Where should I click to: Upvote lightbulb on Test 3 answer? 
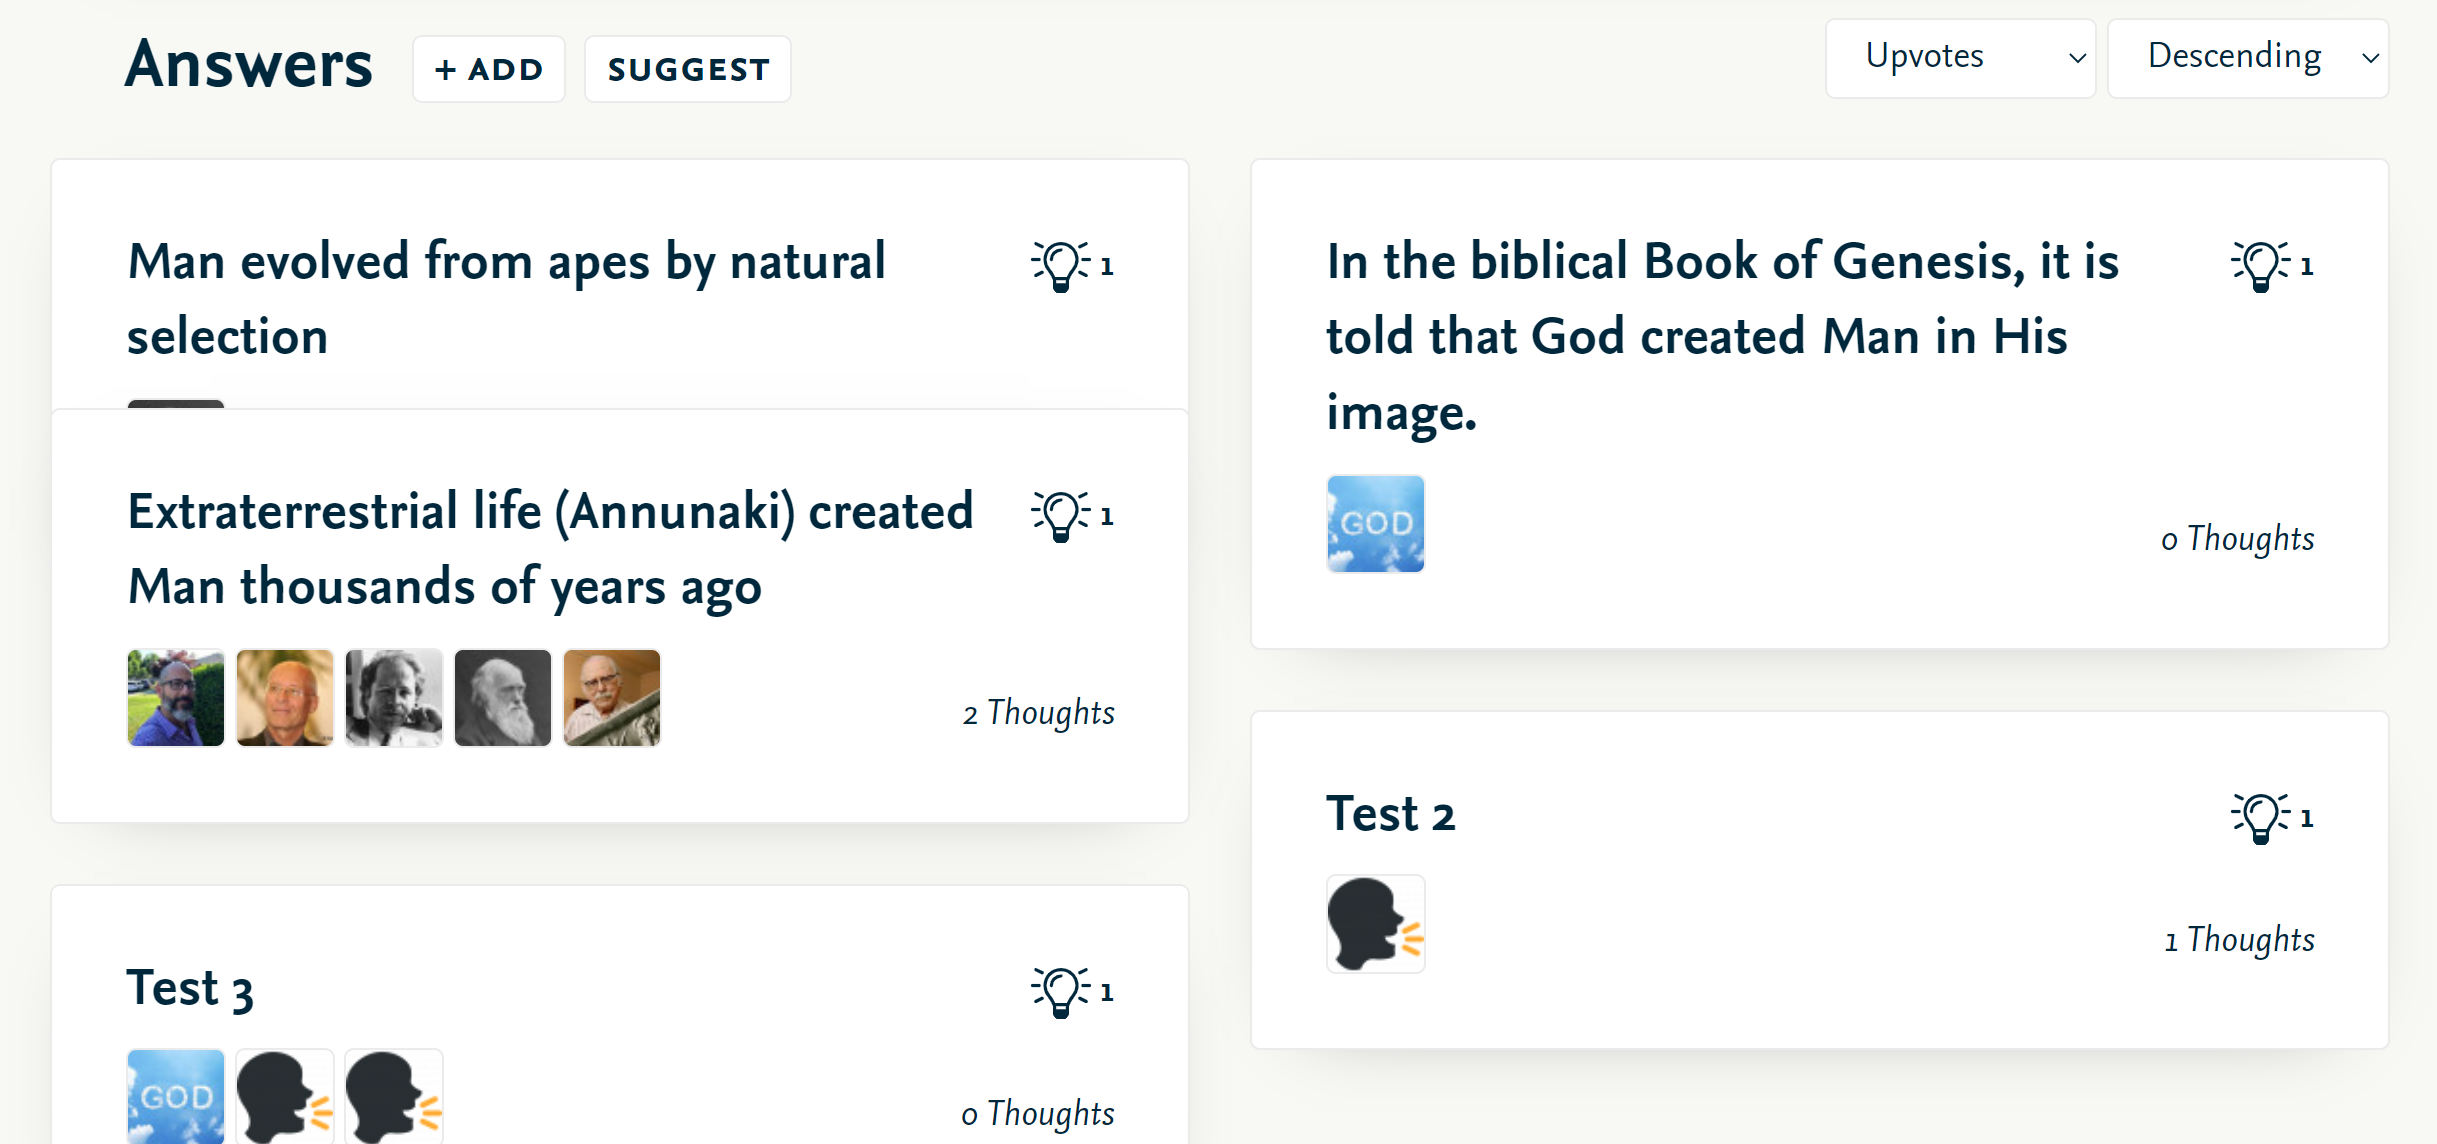click(1060, 992)
